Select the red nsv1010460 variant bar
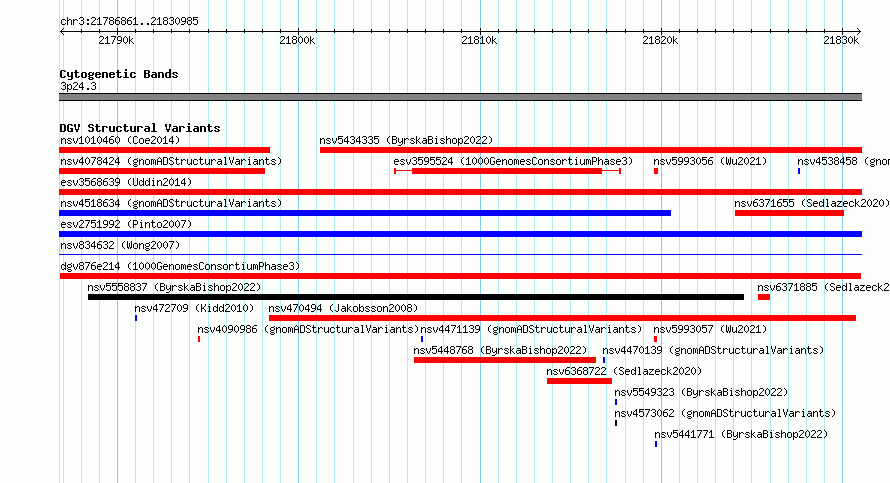Image resolution: width=890 pixels, height=483 pixels. coord(165,150)
